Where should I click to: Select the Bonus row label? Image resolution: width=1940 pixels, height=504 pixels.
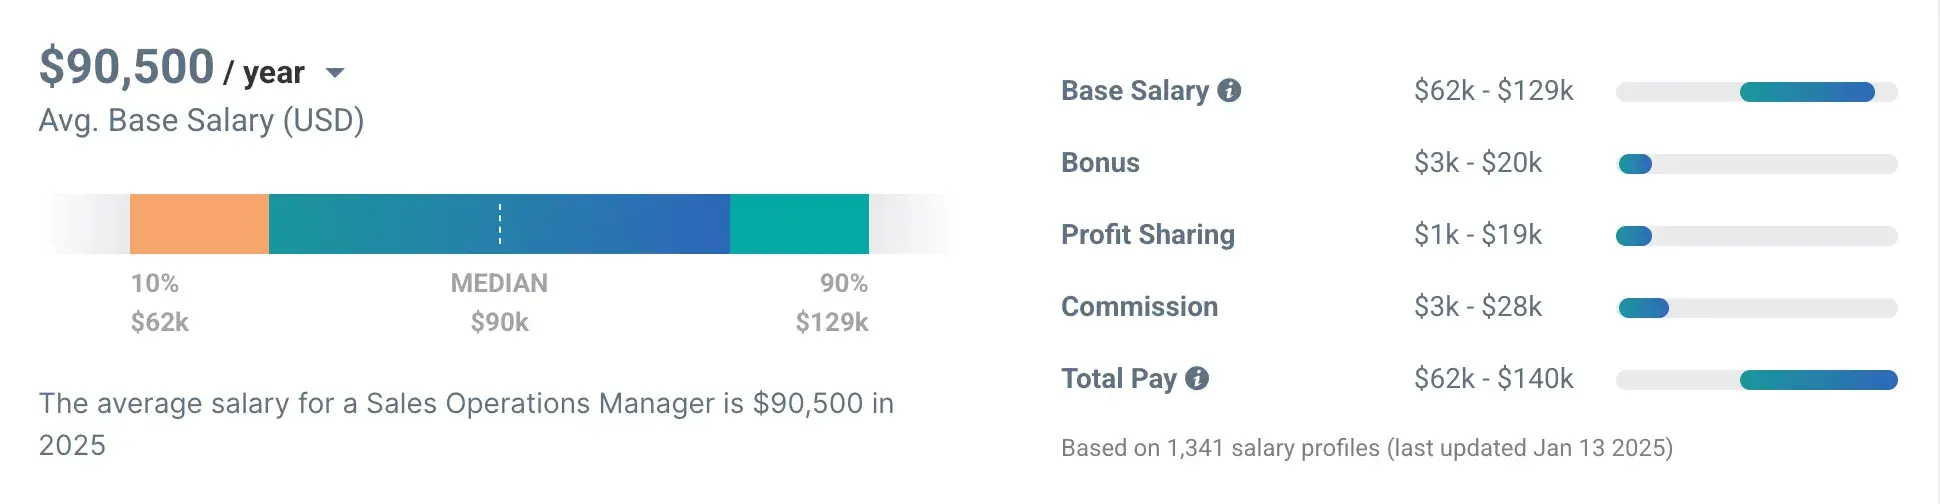1100,163
